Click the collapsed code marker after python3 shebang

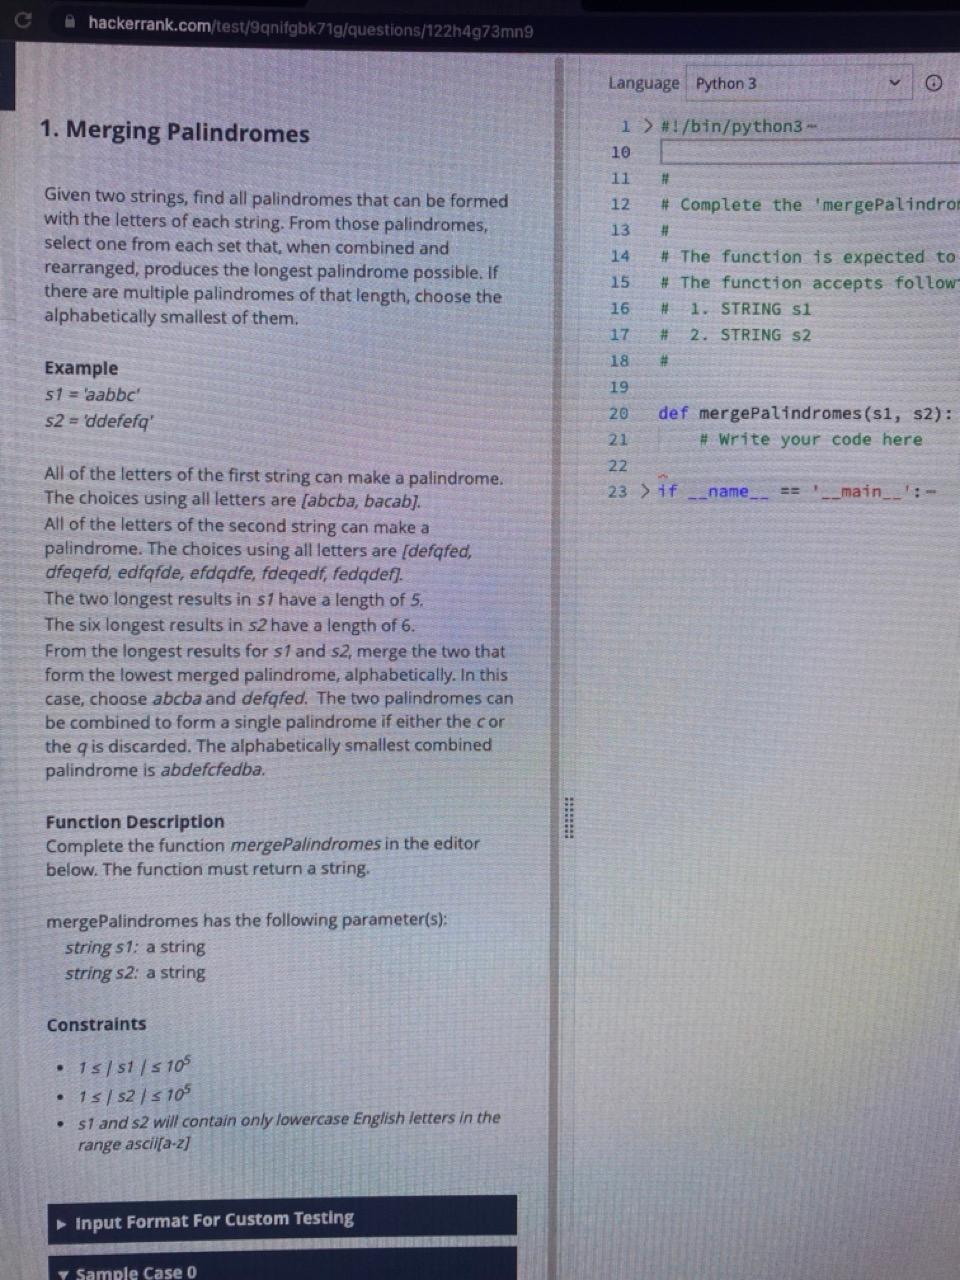click(810, 126)
